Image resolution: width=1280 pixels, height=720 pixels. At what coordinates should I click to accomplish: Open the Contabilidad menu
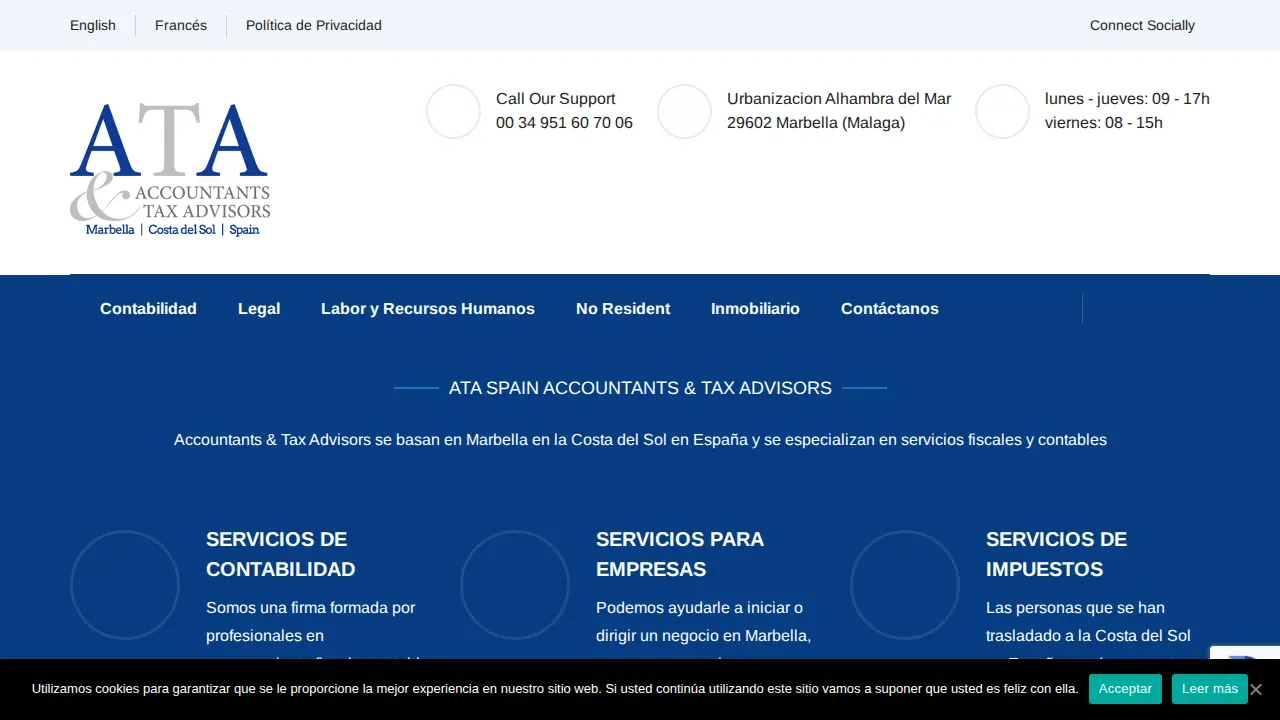[x=148, y=309]
